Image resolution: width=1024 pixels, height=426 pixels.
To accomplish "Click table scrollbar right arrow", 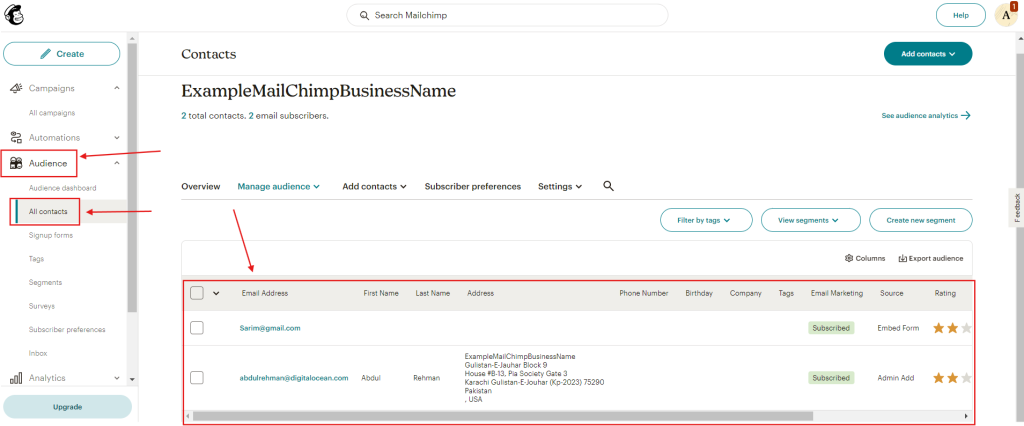I will coord(967,416).
